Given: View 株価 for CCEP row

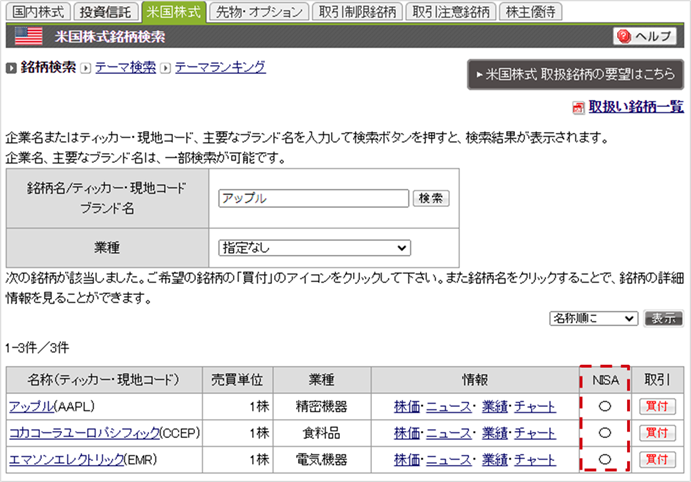Looking at the screenshot, I should click(407, 433).
